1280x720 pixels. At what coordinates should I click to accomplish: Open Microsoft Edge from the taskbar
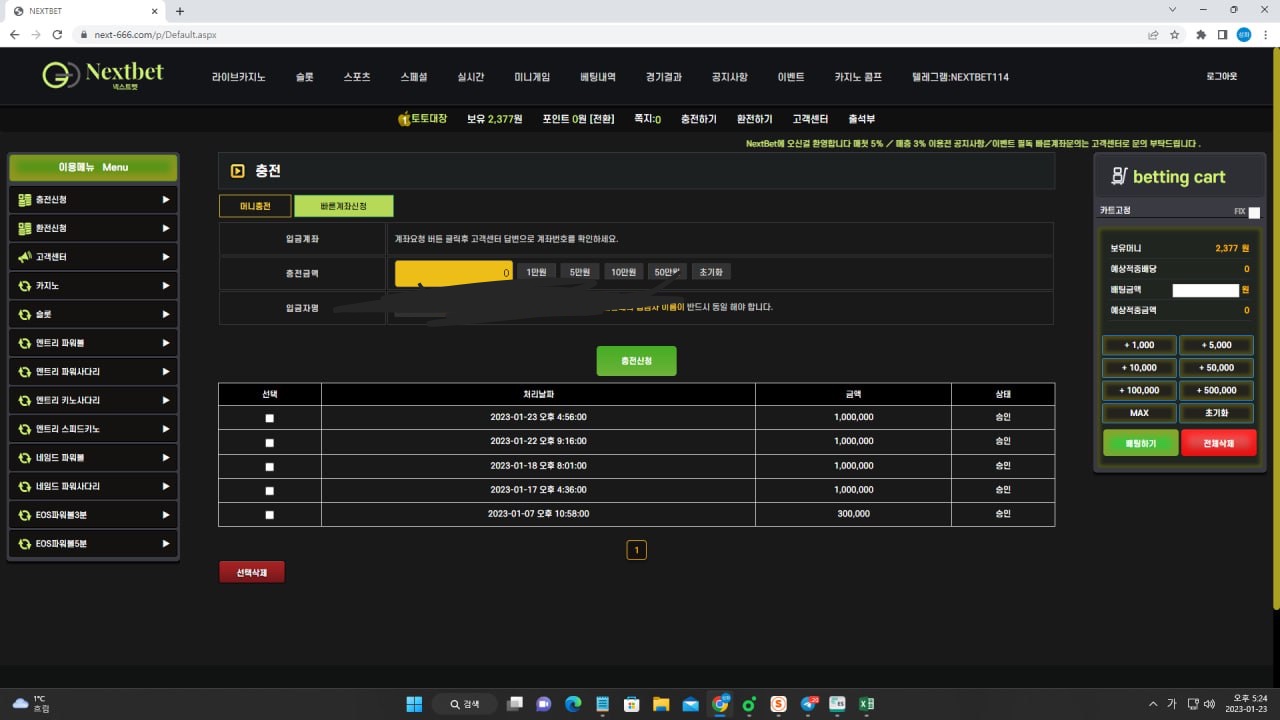tap(573, 704)
